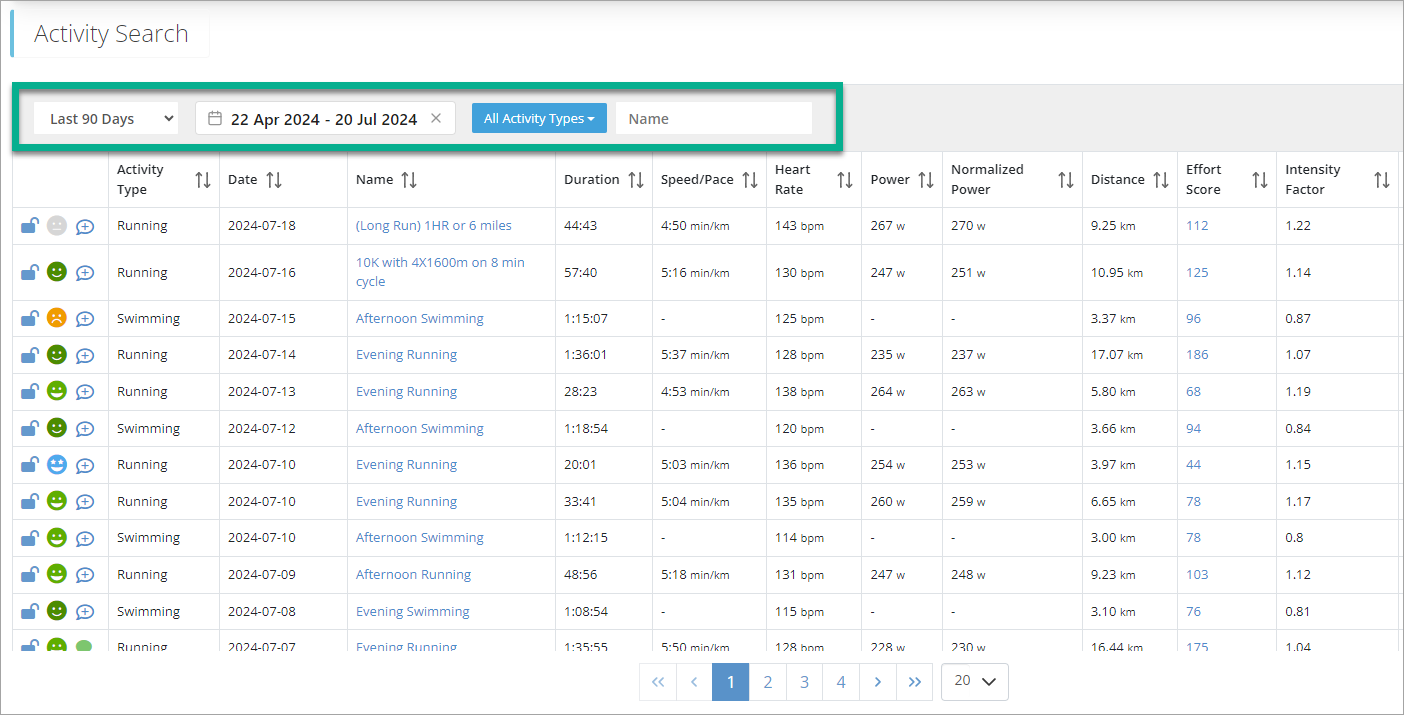Sort by Speed/Pace column
This screenshot has height=715, width=1404.
(750, 180)
